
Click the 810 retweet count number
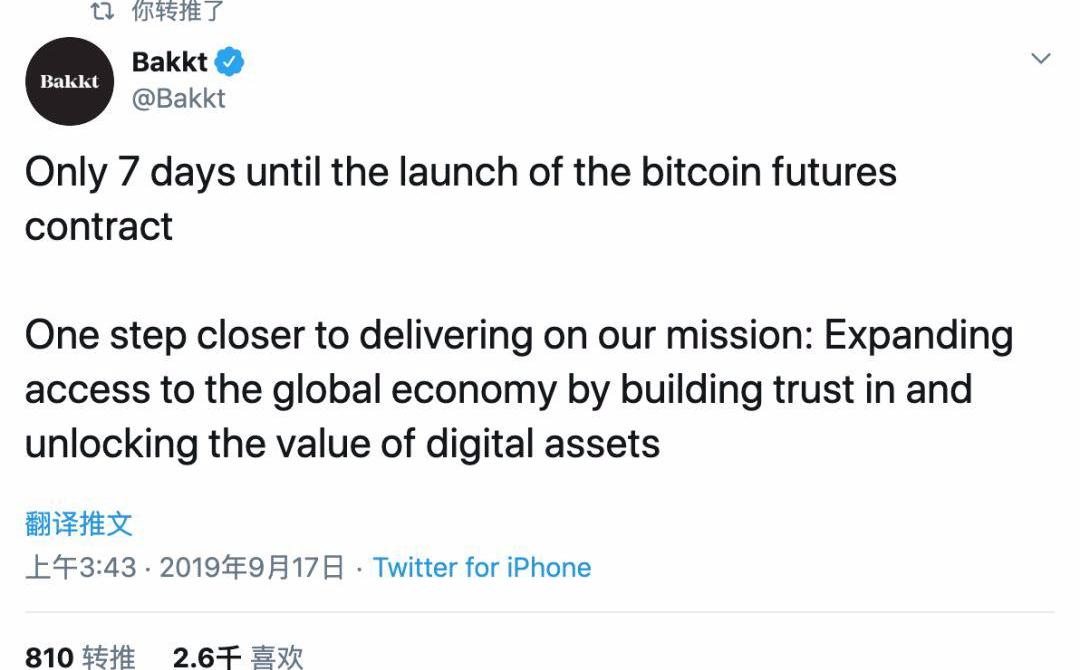coord(49,658)
